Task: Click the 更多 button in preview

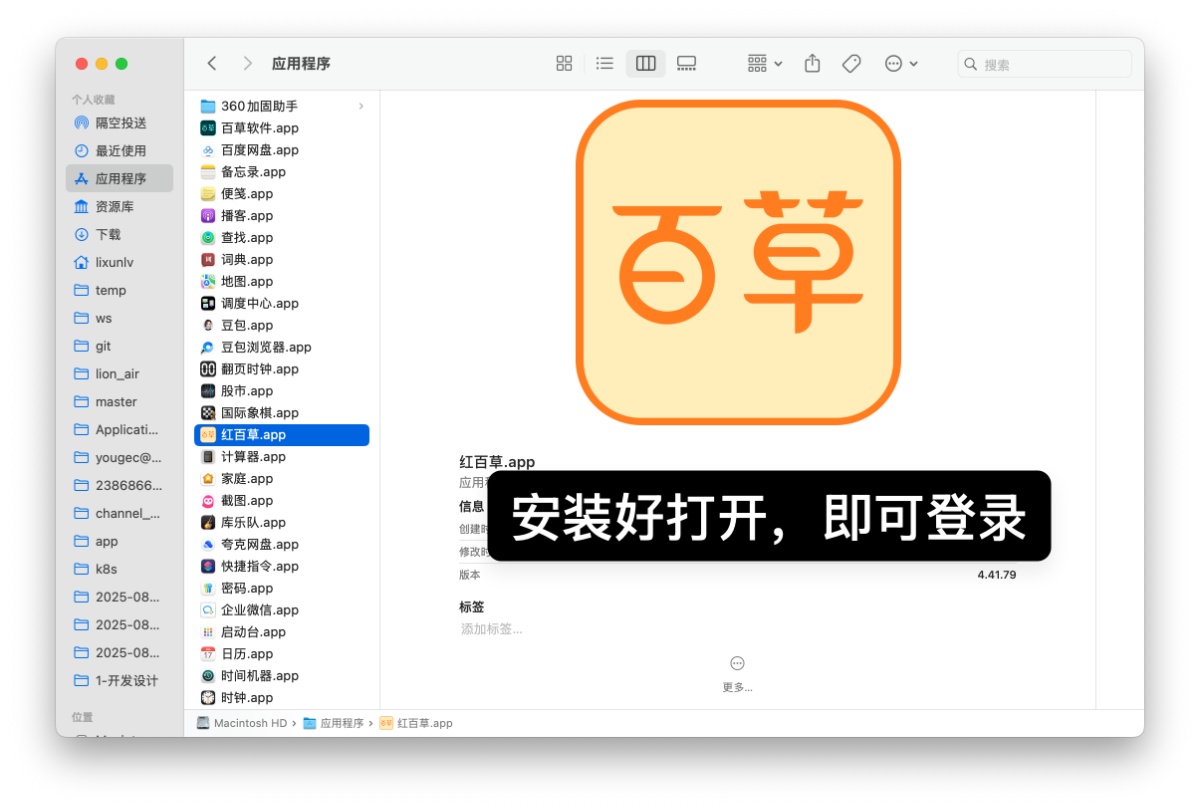Action: click(x=738, y=673)
